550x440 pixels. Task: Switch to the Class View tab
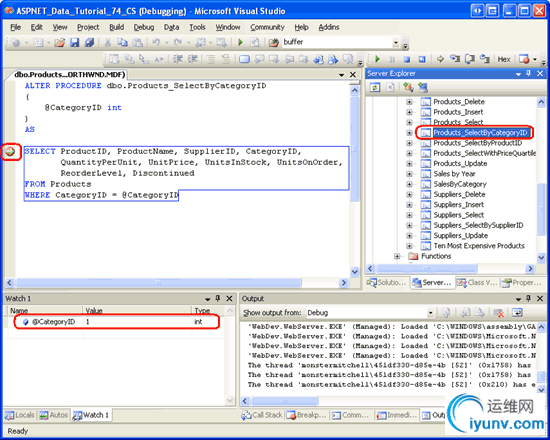coord(477,282)
